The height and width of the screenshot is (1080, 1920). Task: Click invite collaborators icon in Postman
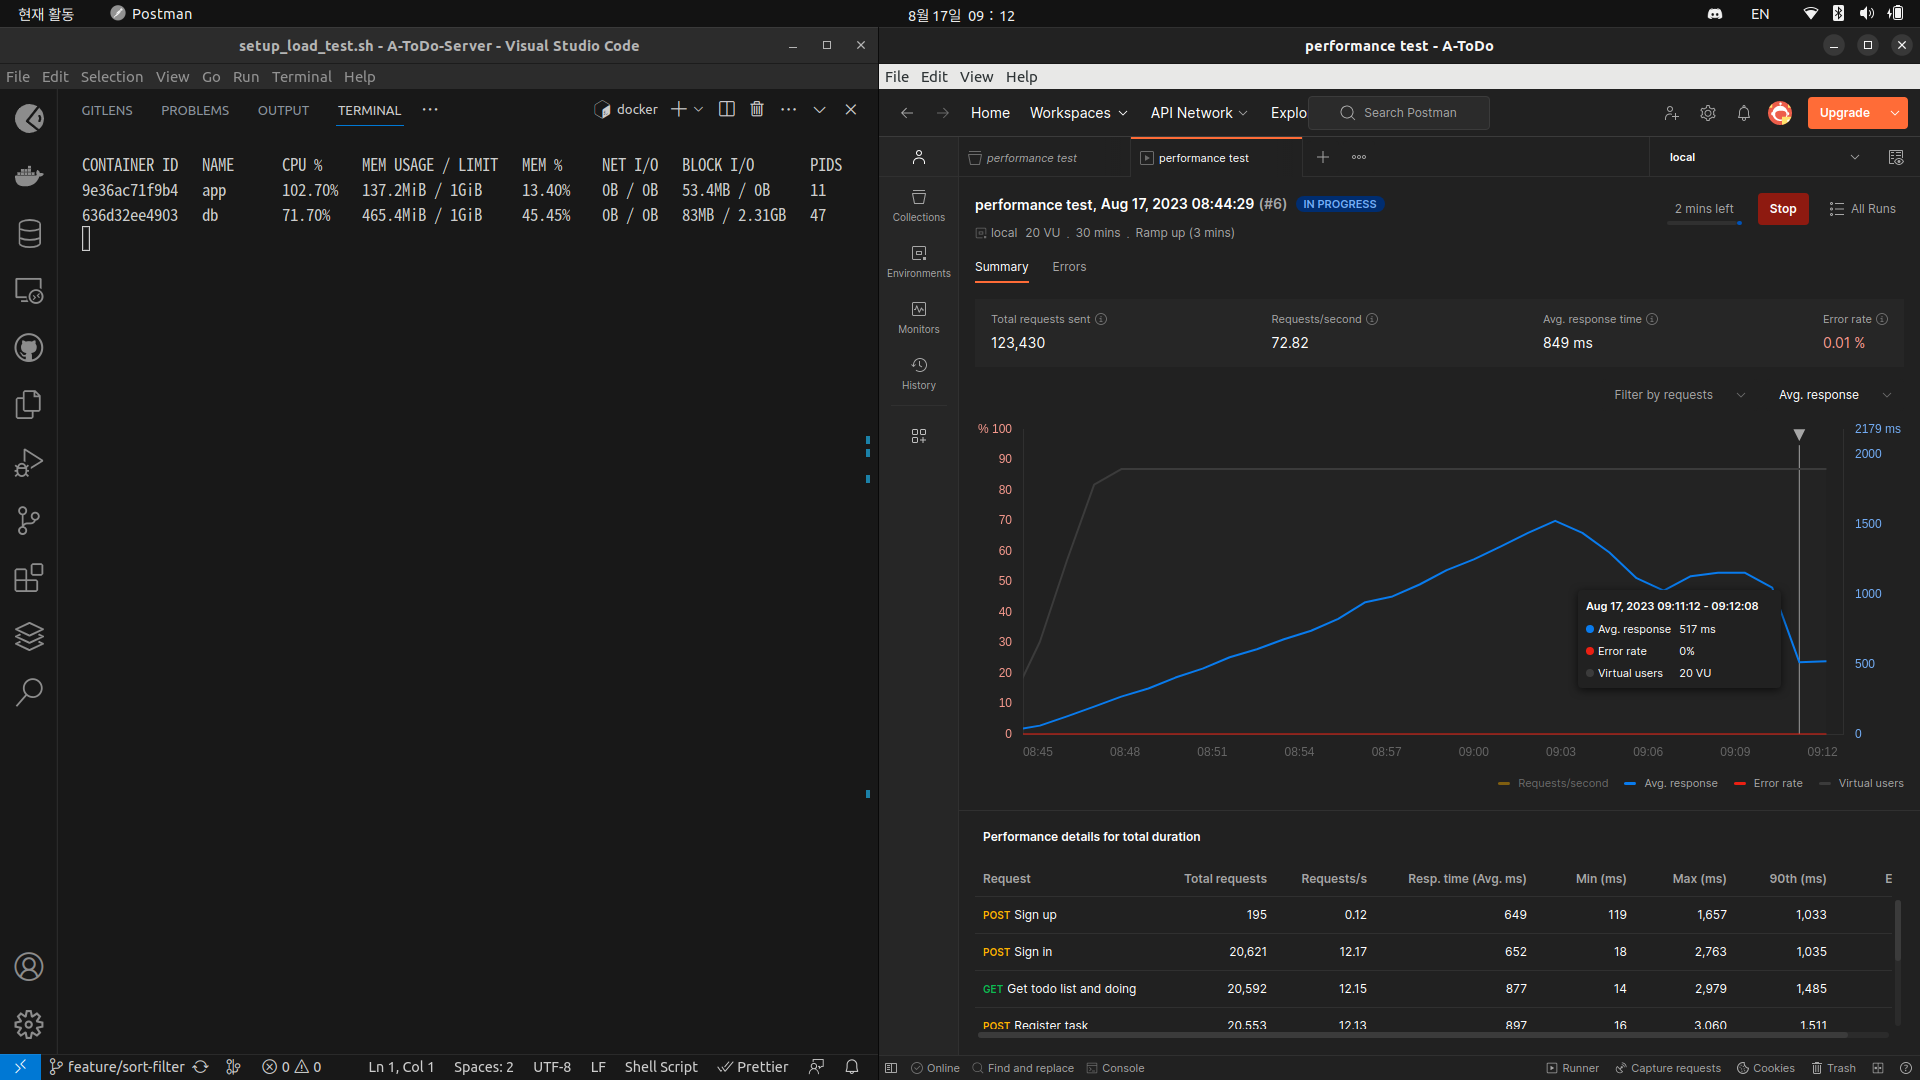click(x=1672, y=113)
